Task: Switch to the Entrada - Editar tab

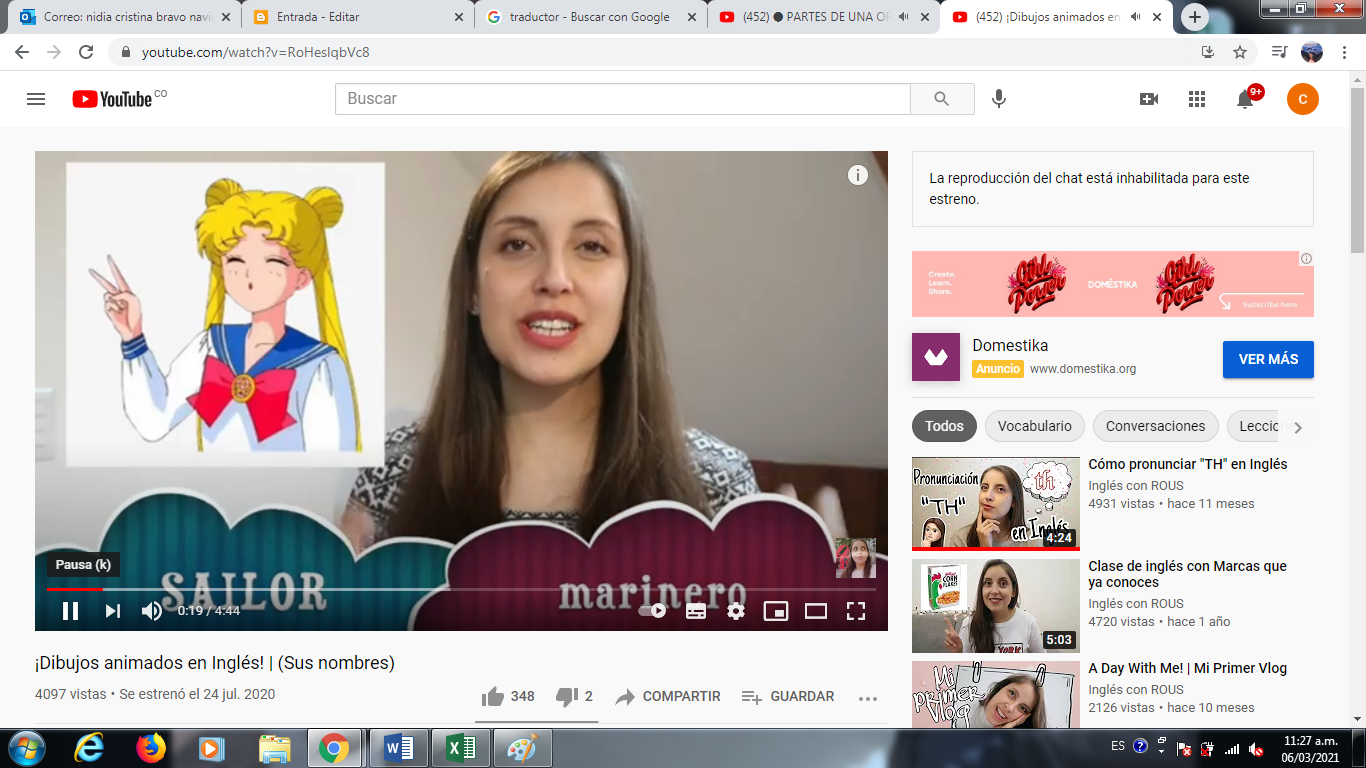Action: point(356,17)
